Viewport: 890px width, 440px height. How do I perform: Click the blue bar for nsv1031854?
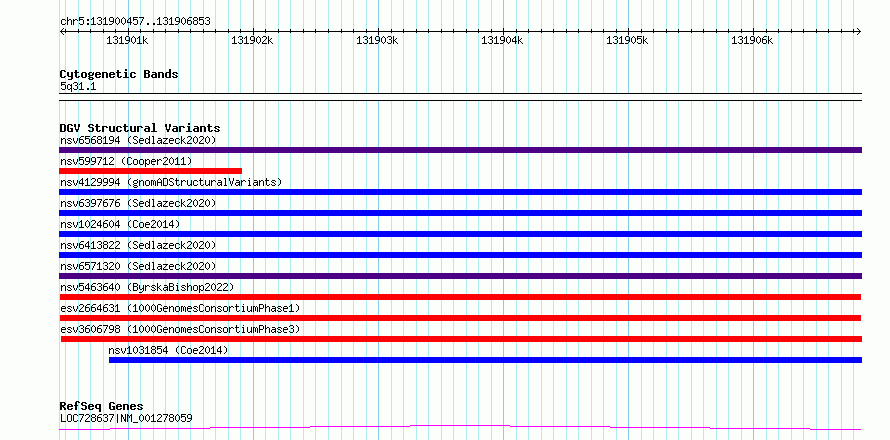485,360
